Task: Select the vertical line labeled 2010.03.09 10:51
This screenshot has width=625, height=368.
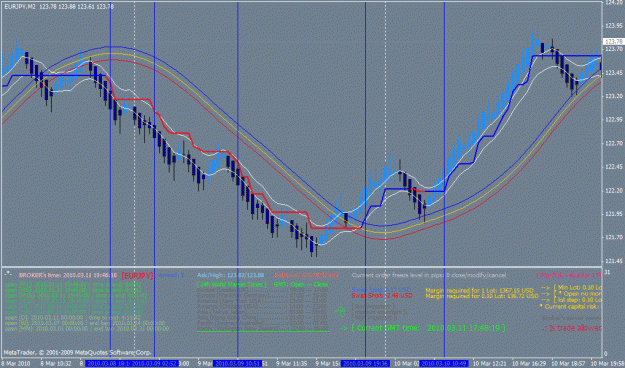Action: pos(238,179)
